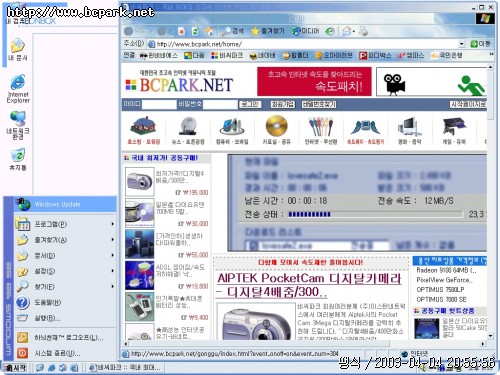Click the Media globe toolbar button

(x=306, y=31)
